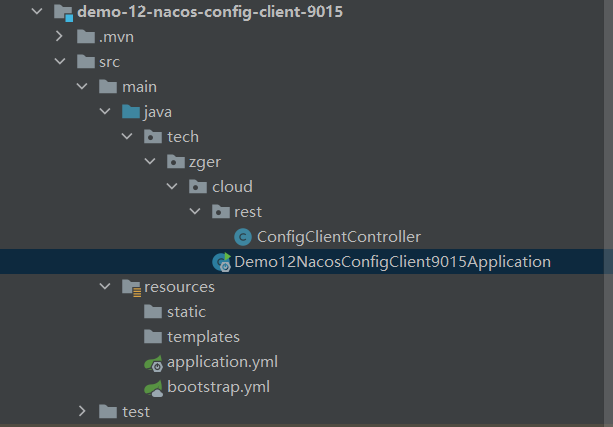
Task: Select the zger package label
Action: (205, 163)
